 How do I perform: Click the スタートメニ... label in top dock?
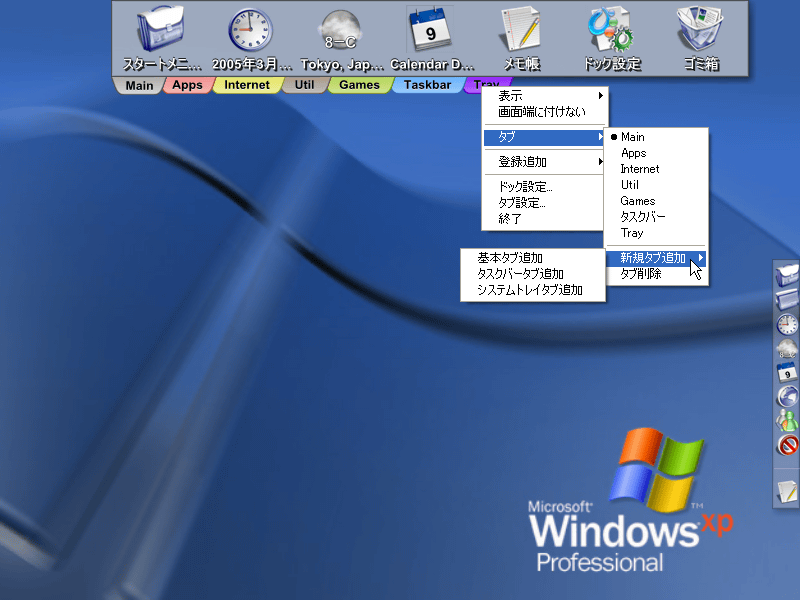click(162, 64)
